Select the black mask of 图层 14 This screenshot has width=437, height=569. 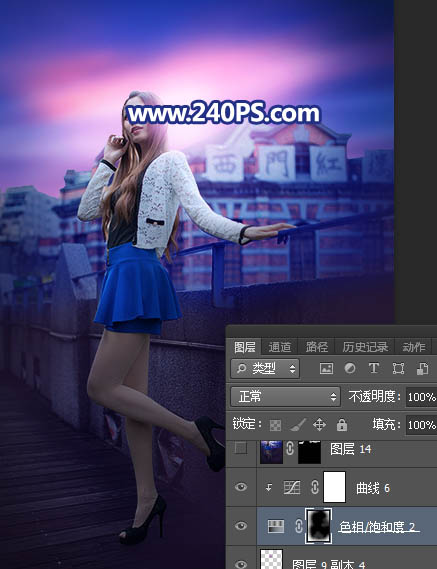coord(309,452)
